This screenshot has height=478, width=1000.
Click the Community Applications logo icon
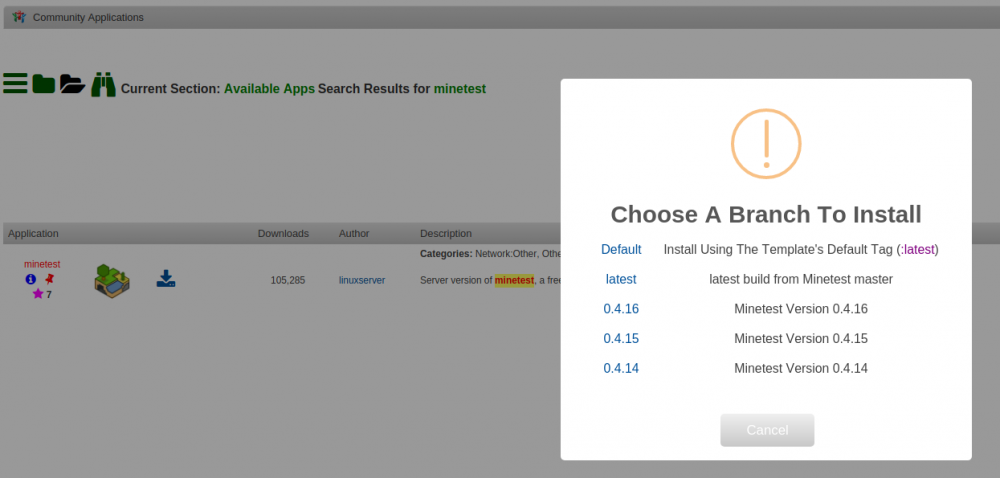19,17
